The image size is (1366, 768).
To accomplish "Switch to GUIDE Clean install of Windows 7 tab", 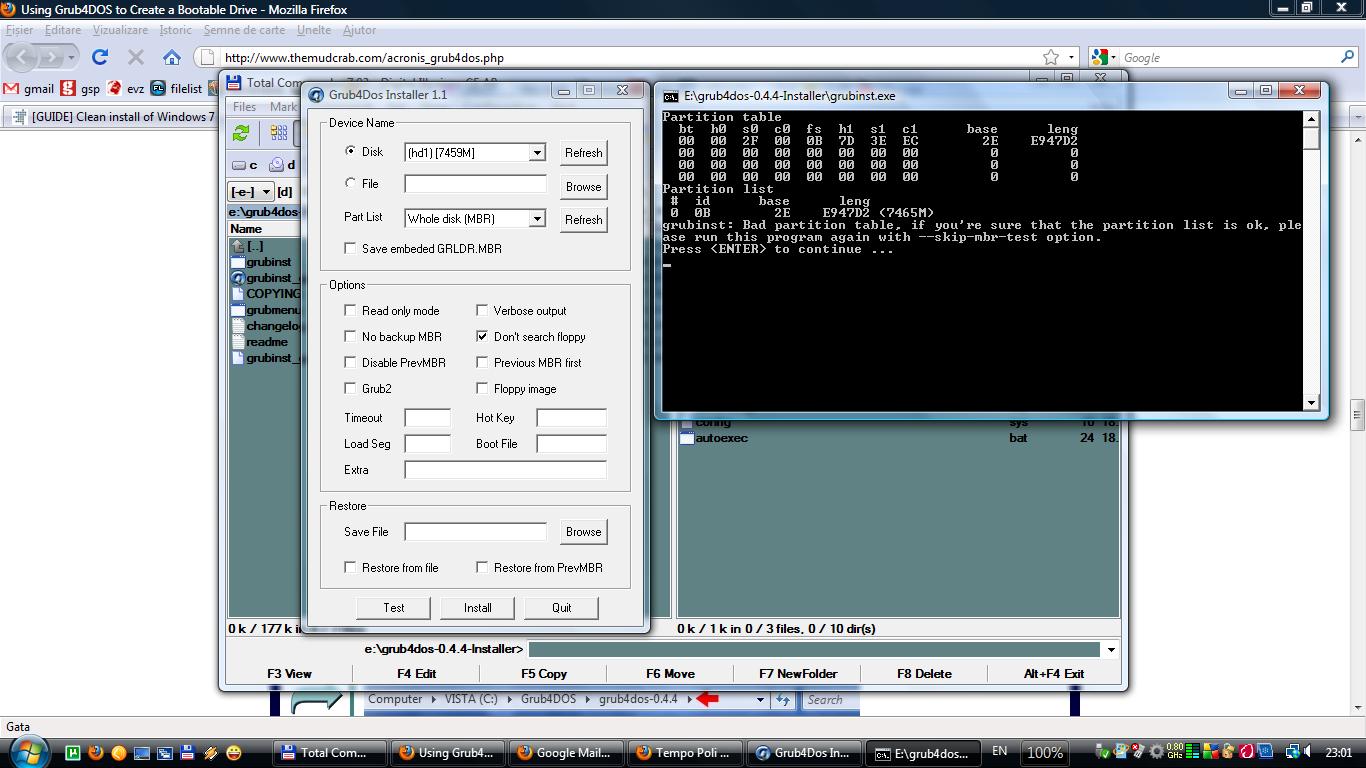I will pyautogui.click(x=114, y=116).
